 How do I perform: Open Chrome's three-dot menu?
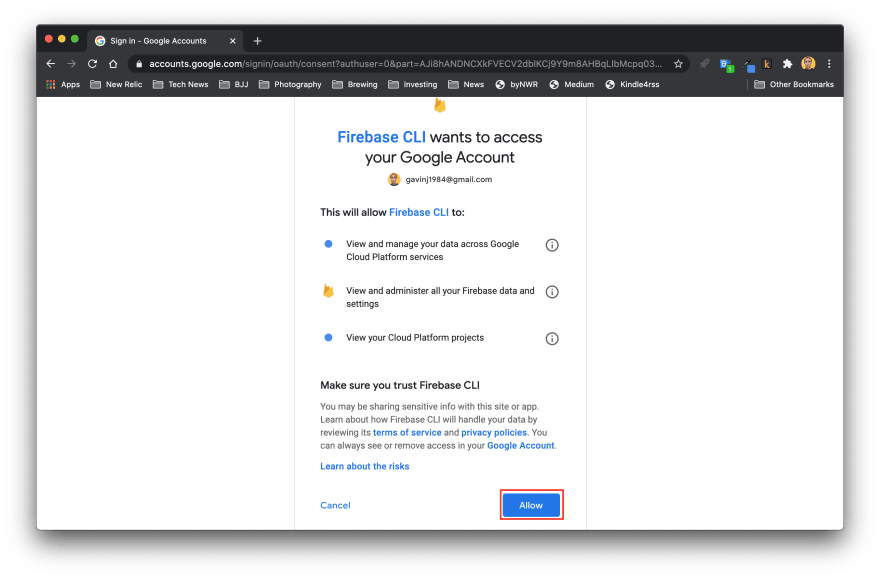pos(829,63)
